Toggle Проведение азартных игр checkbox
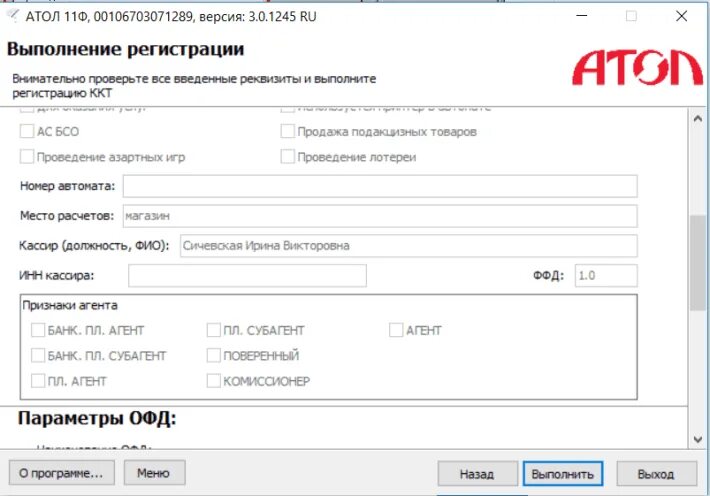The image size is (710, 496). [27, 157]
